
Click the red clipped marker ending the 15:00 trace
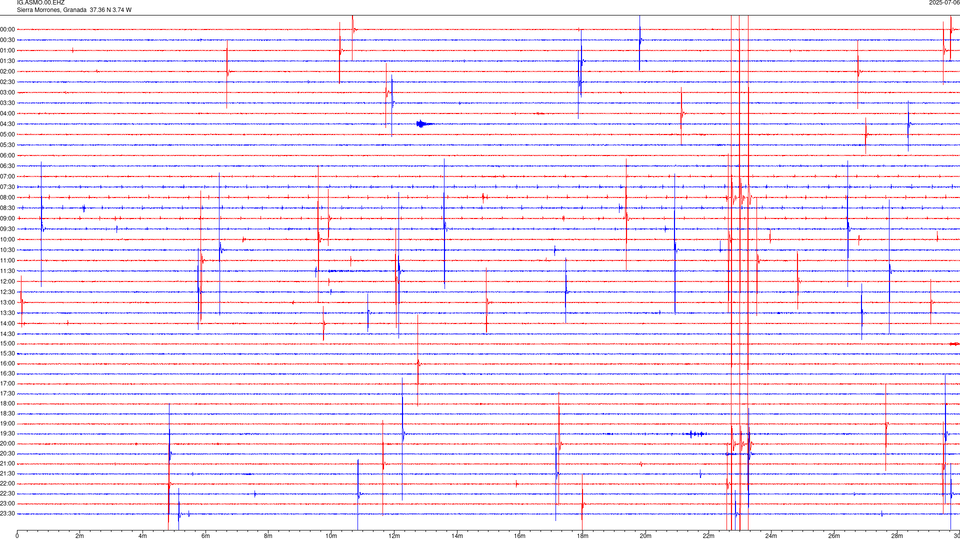(954, 344)
